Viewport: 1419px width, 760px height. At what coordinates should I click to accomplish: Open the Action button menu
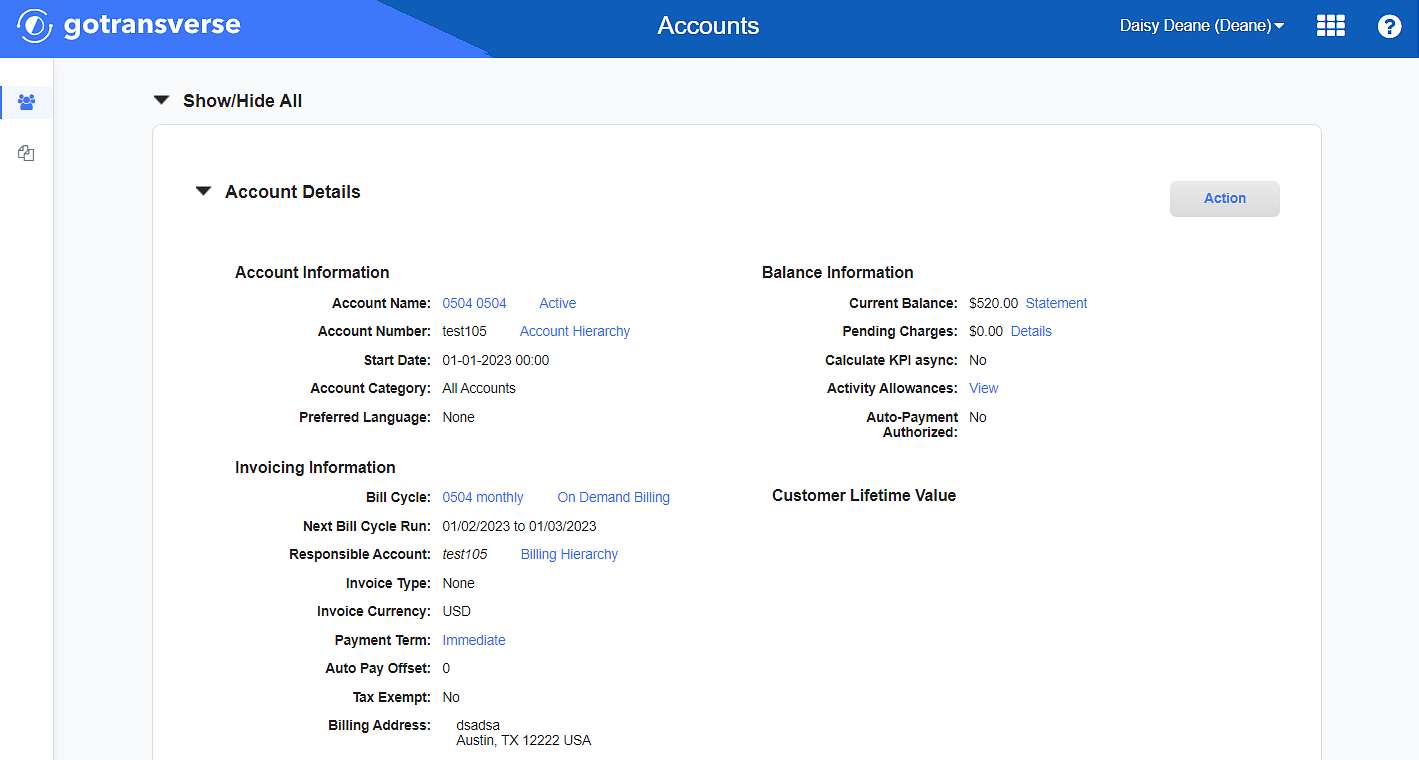click(x=1225, y=199)
